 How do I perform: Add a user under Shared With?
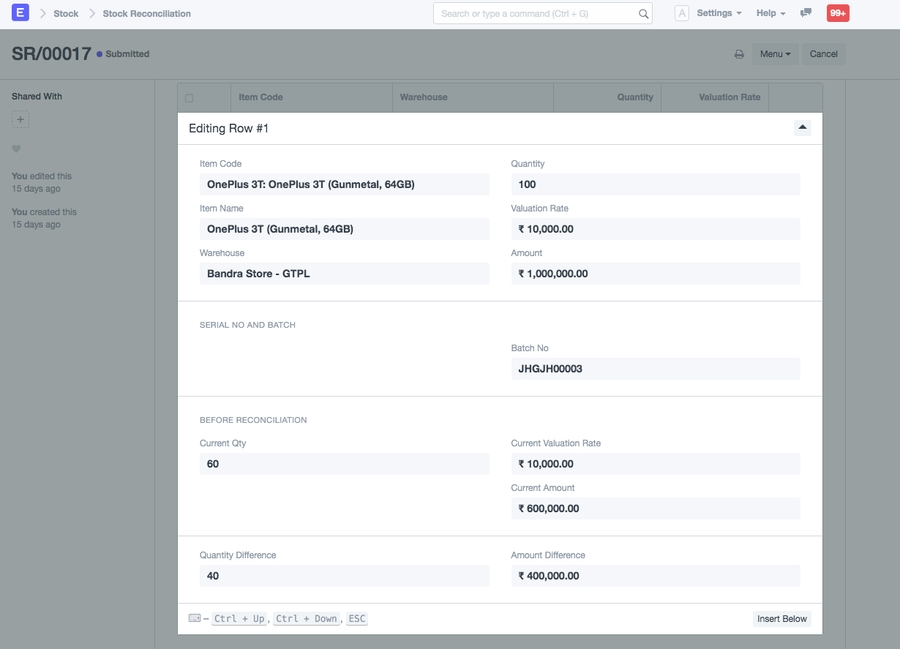(x=19, y=118)
